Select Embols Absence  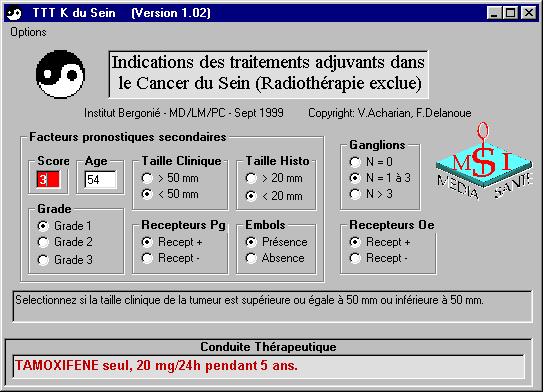point(275,258)
